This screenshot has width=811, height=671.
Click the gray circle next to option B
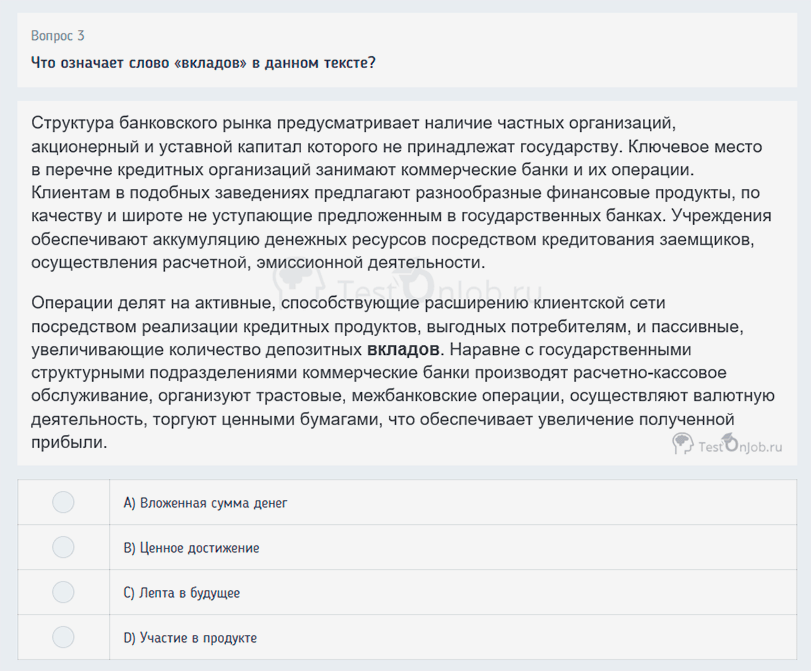click(63, 547)
